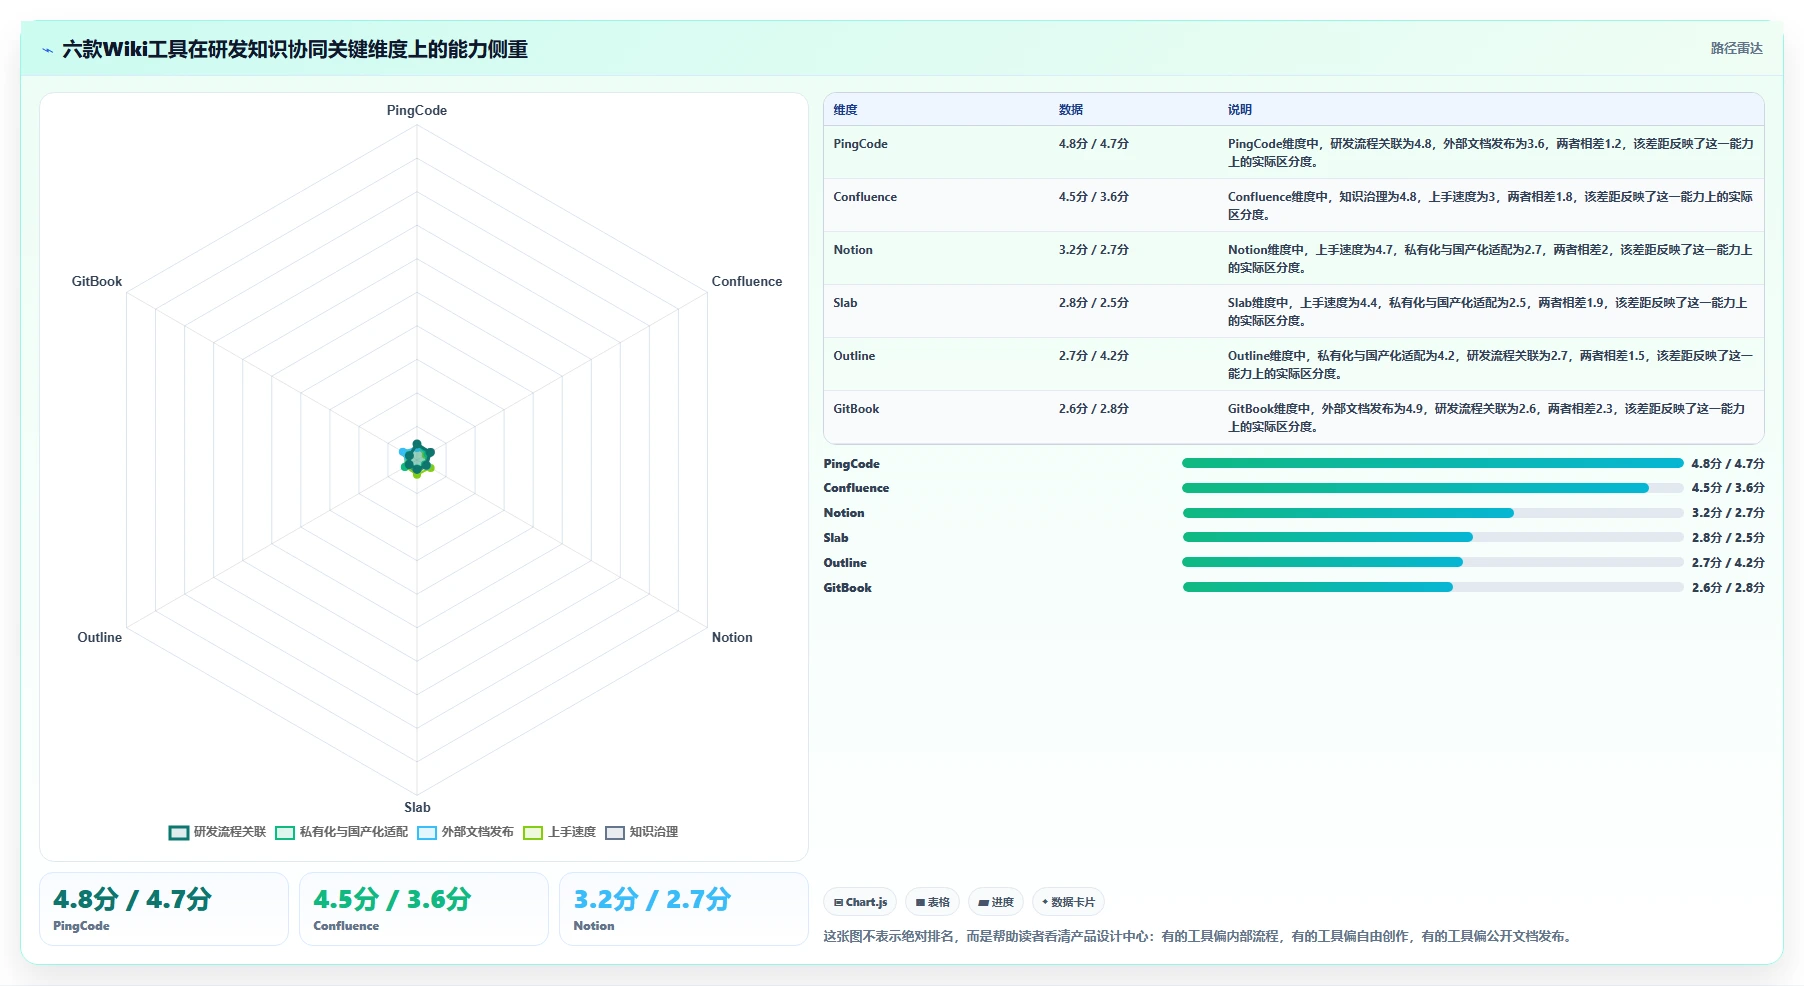The image size is (1804, 986).
Task: Click the 表格 pill tag
Action: coord(932,902)
